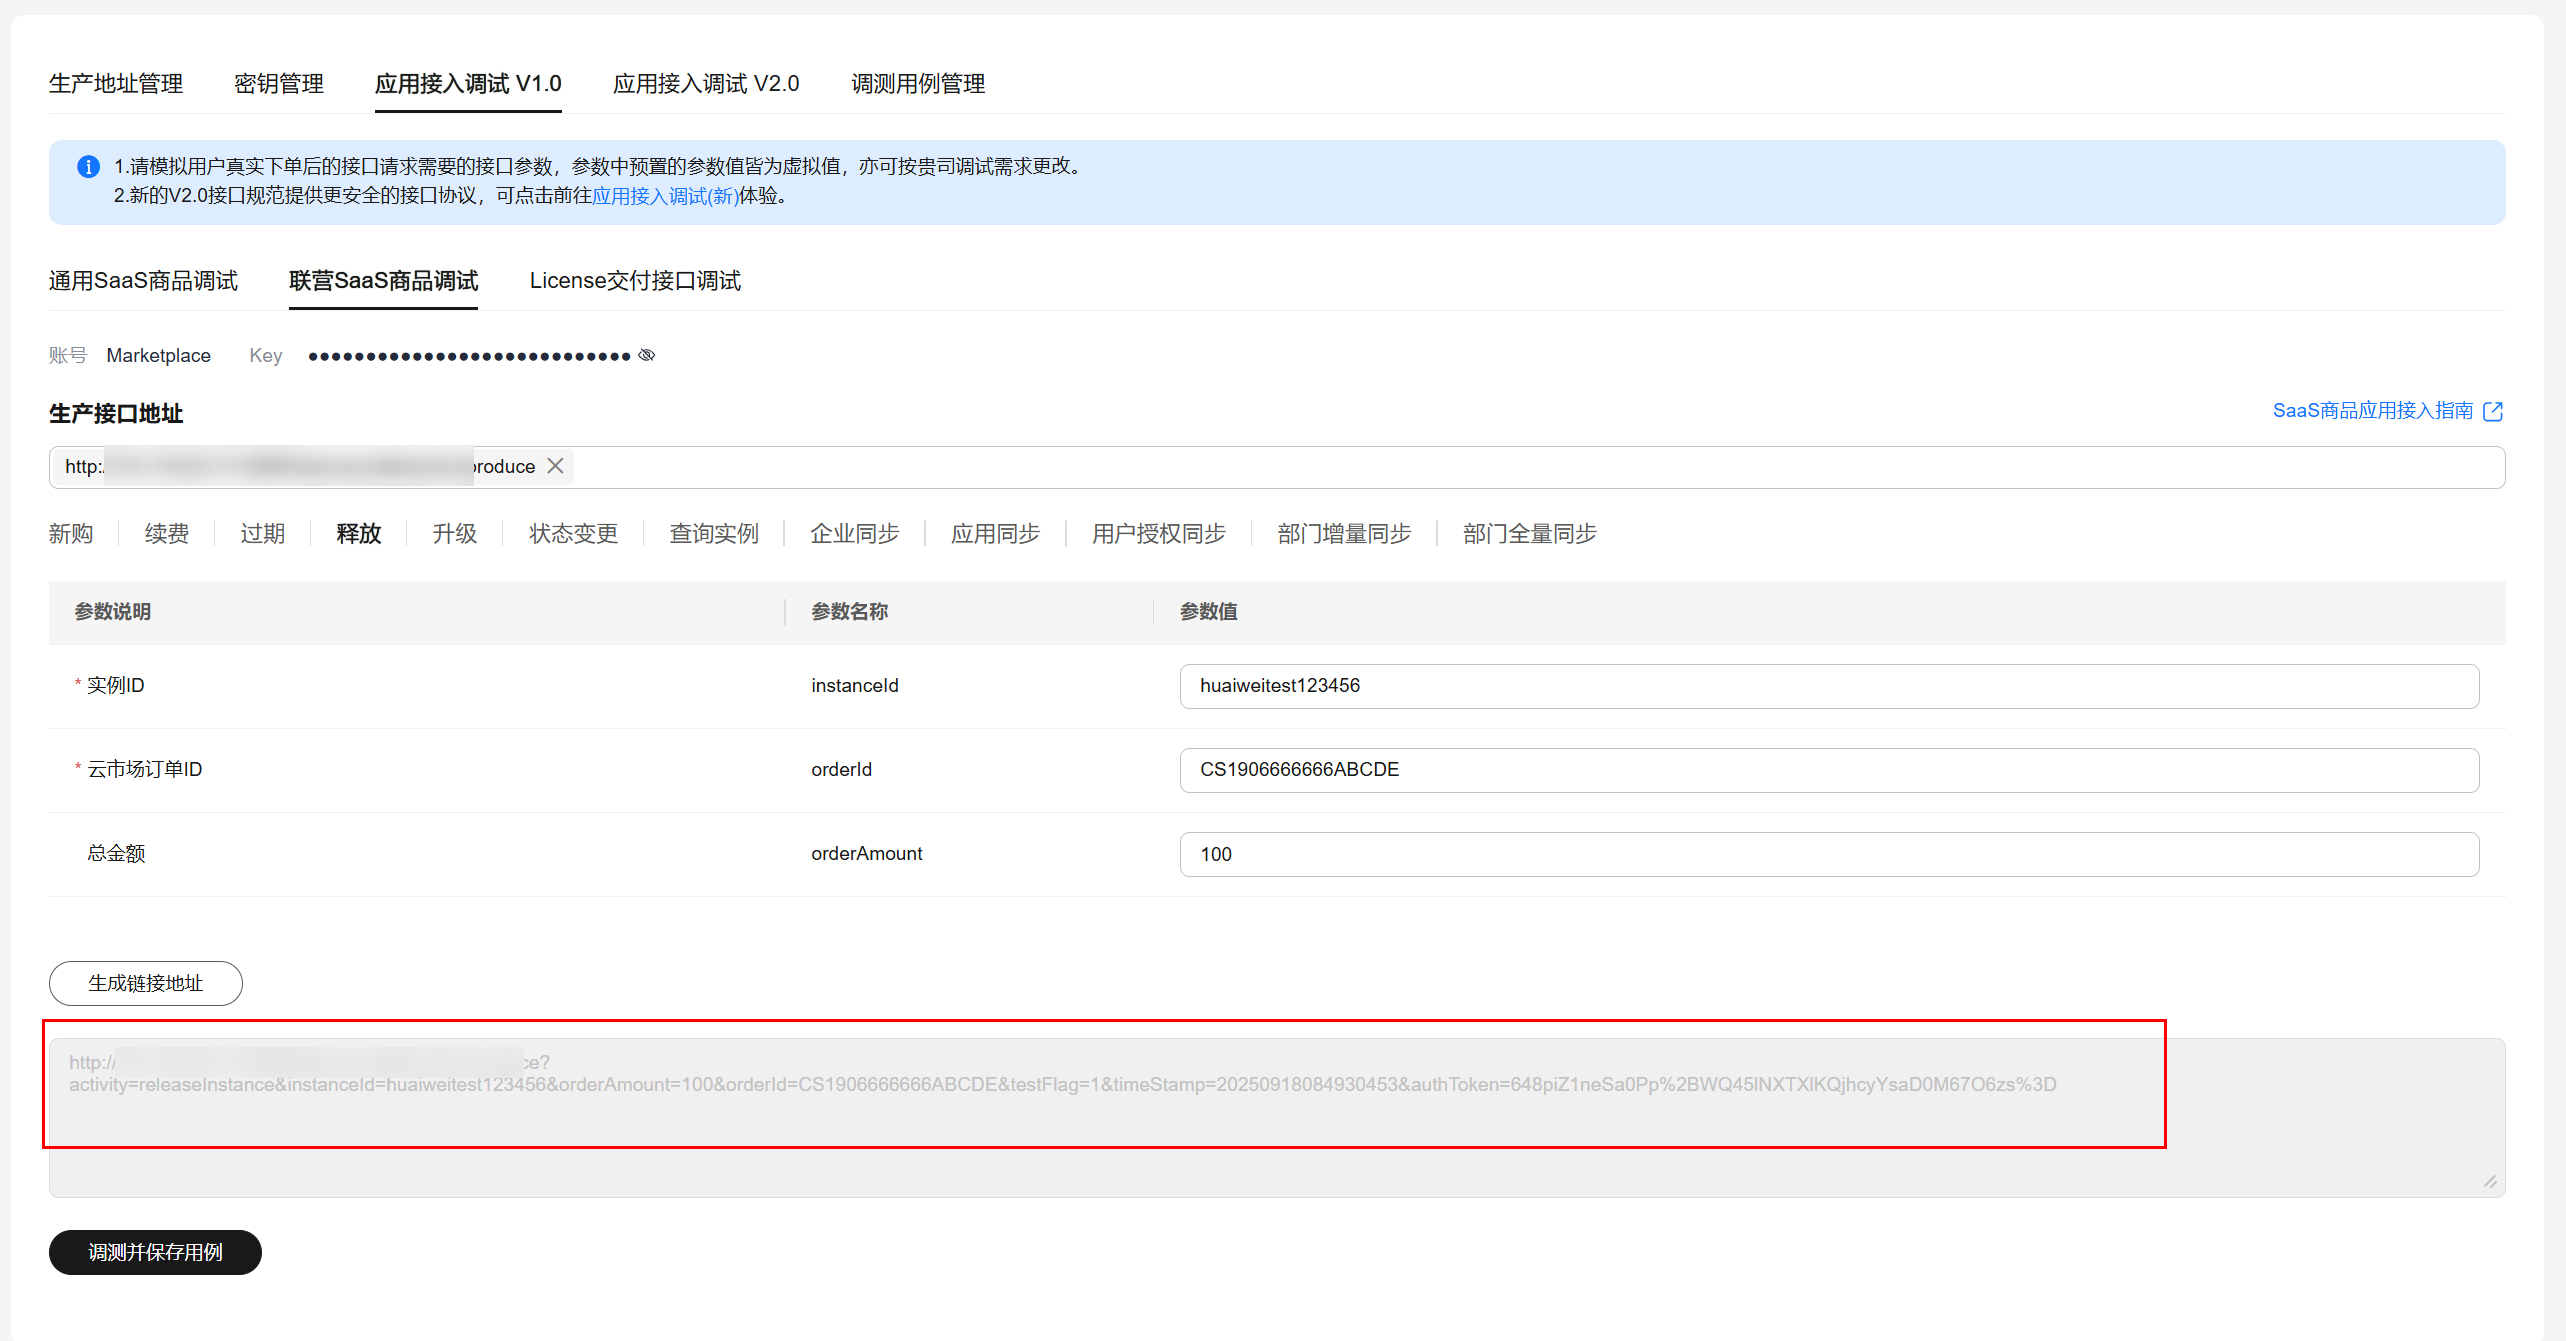Click the blue info icon in notice

tap(88, 166)
